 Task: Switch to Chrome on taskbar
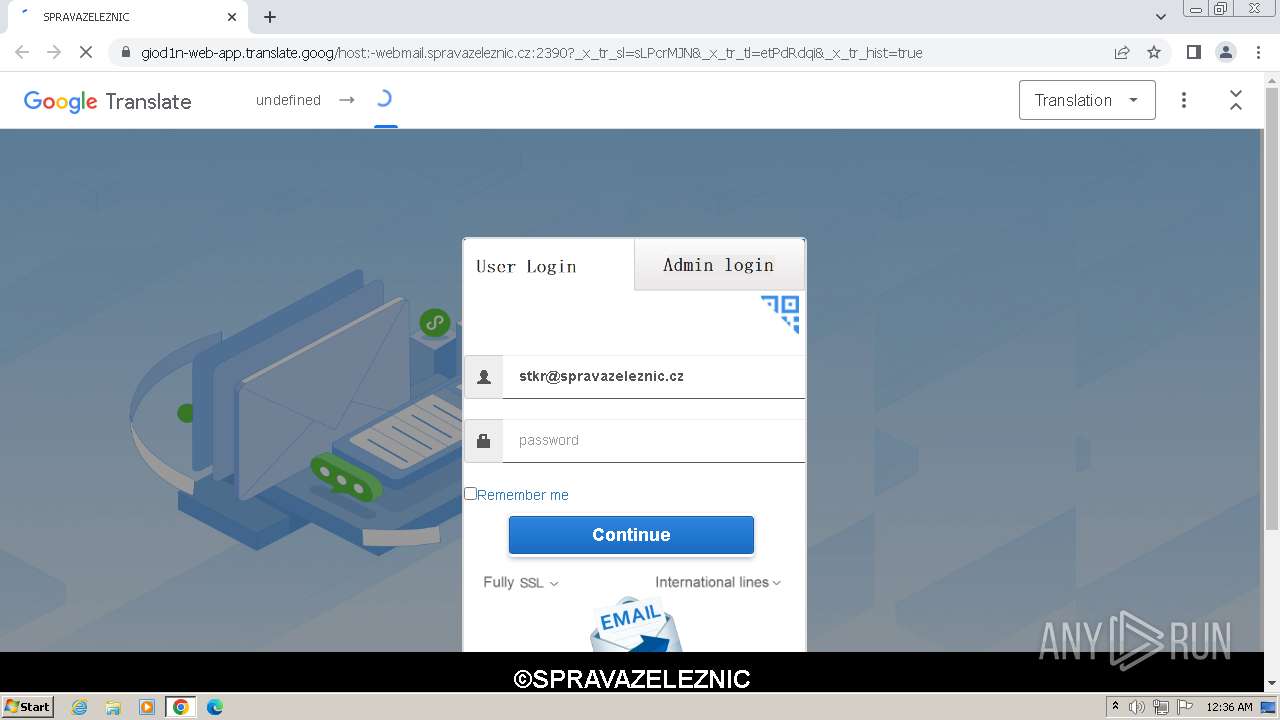(x=181, y=707)
